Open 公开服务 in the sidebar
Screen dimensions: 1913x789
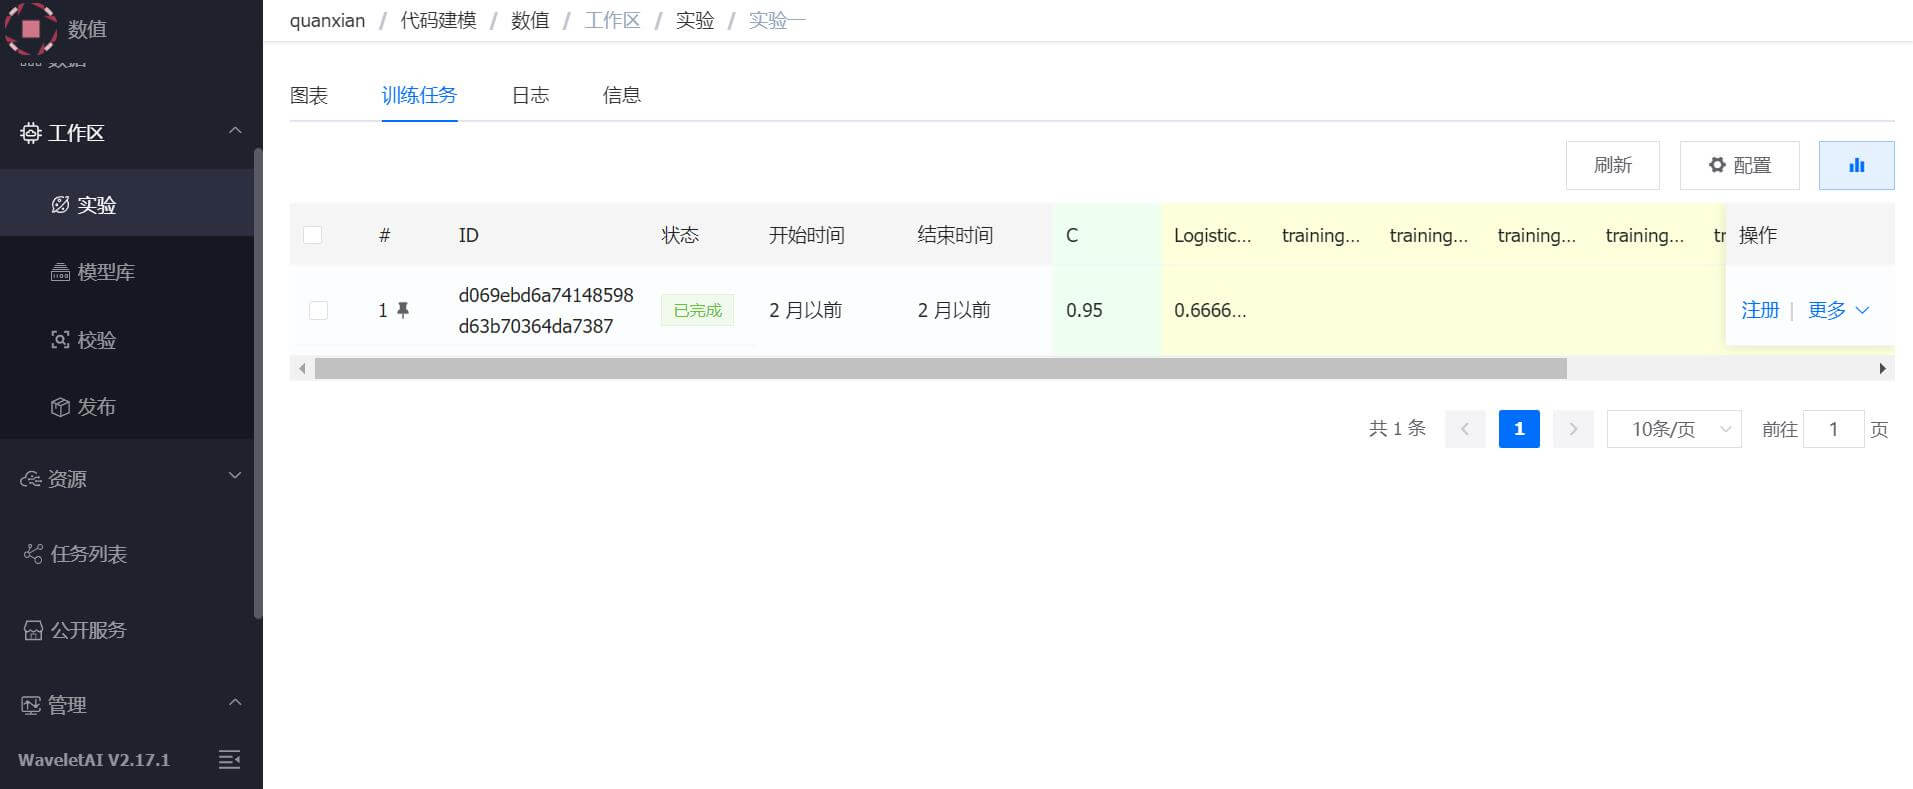88,630
